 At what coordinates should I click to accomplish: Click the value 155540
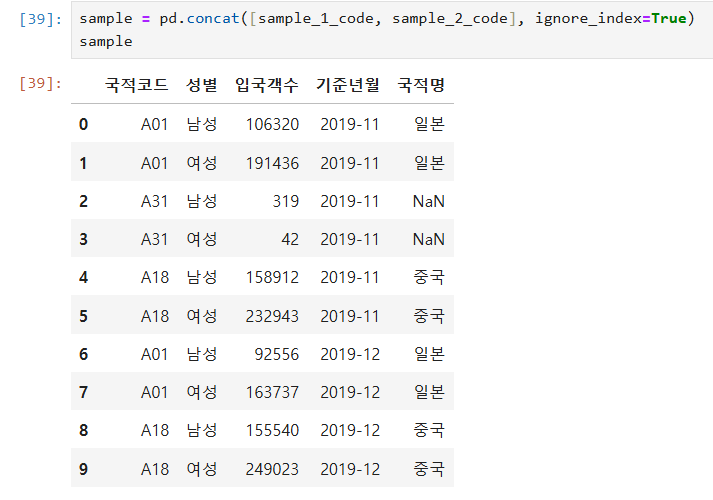click(272, 430)
